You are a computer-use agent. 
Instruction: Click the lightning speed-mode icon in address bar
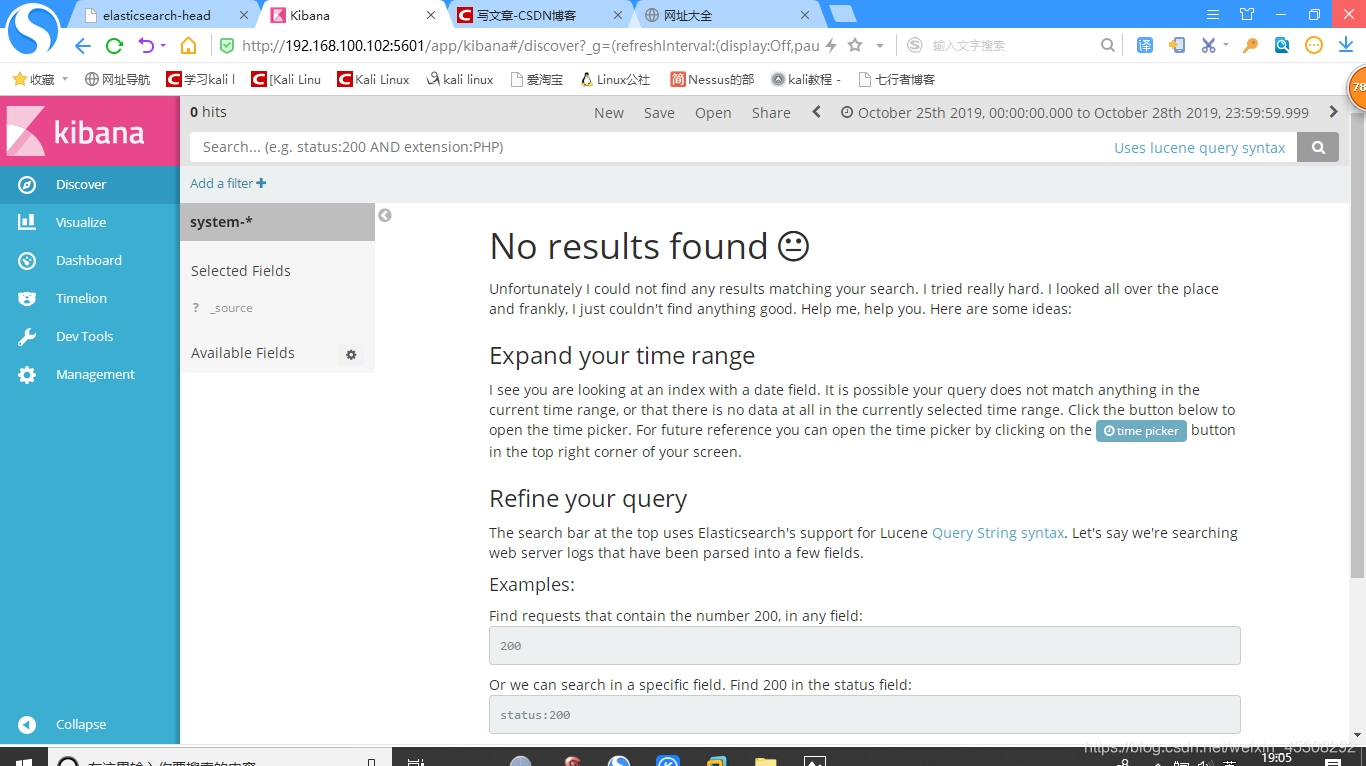coord(830,45)
